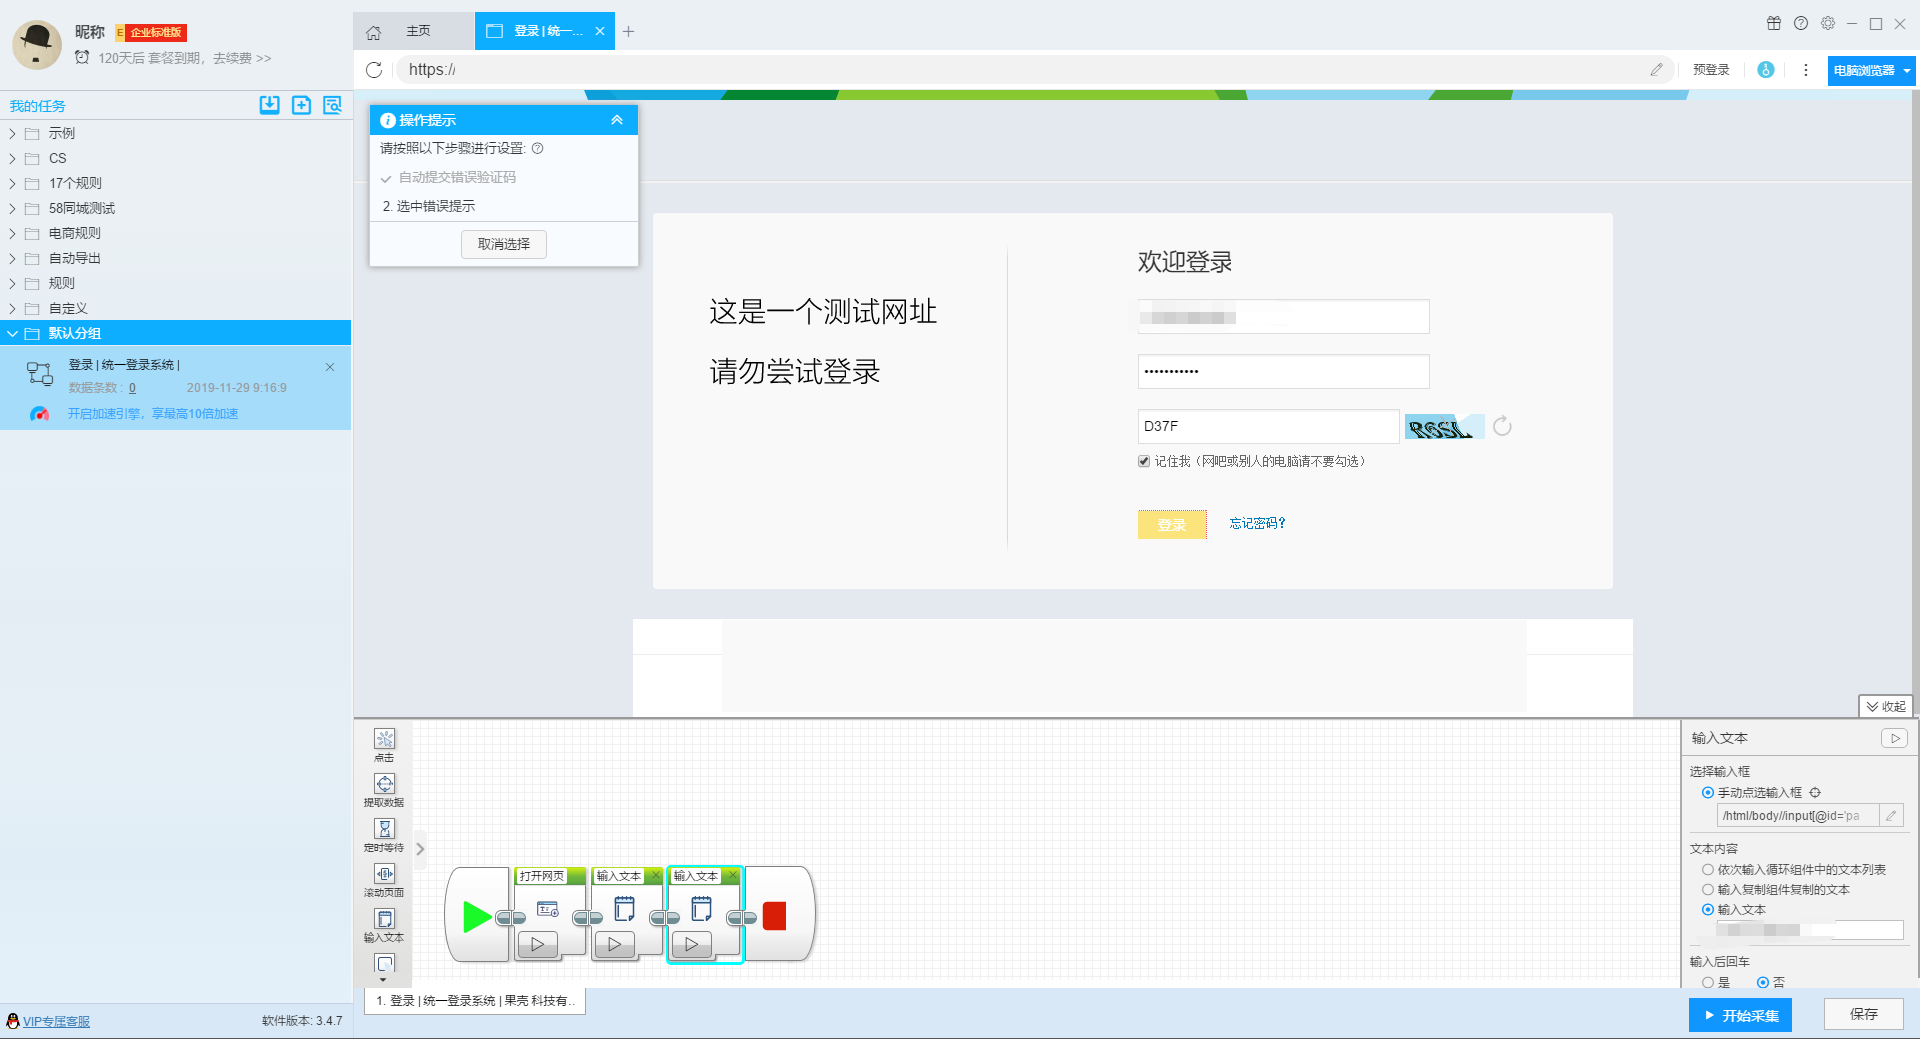Image resolution: width=1920 pixels, height=1039 pixels.
Task: Click the import task icon in 我的任务
Action: click(x=270, y=105)
